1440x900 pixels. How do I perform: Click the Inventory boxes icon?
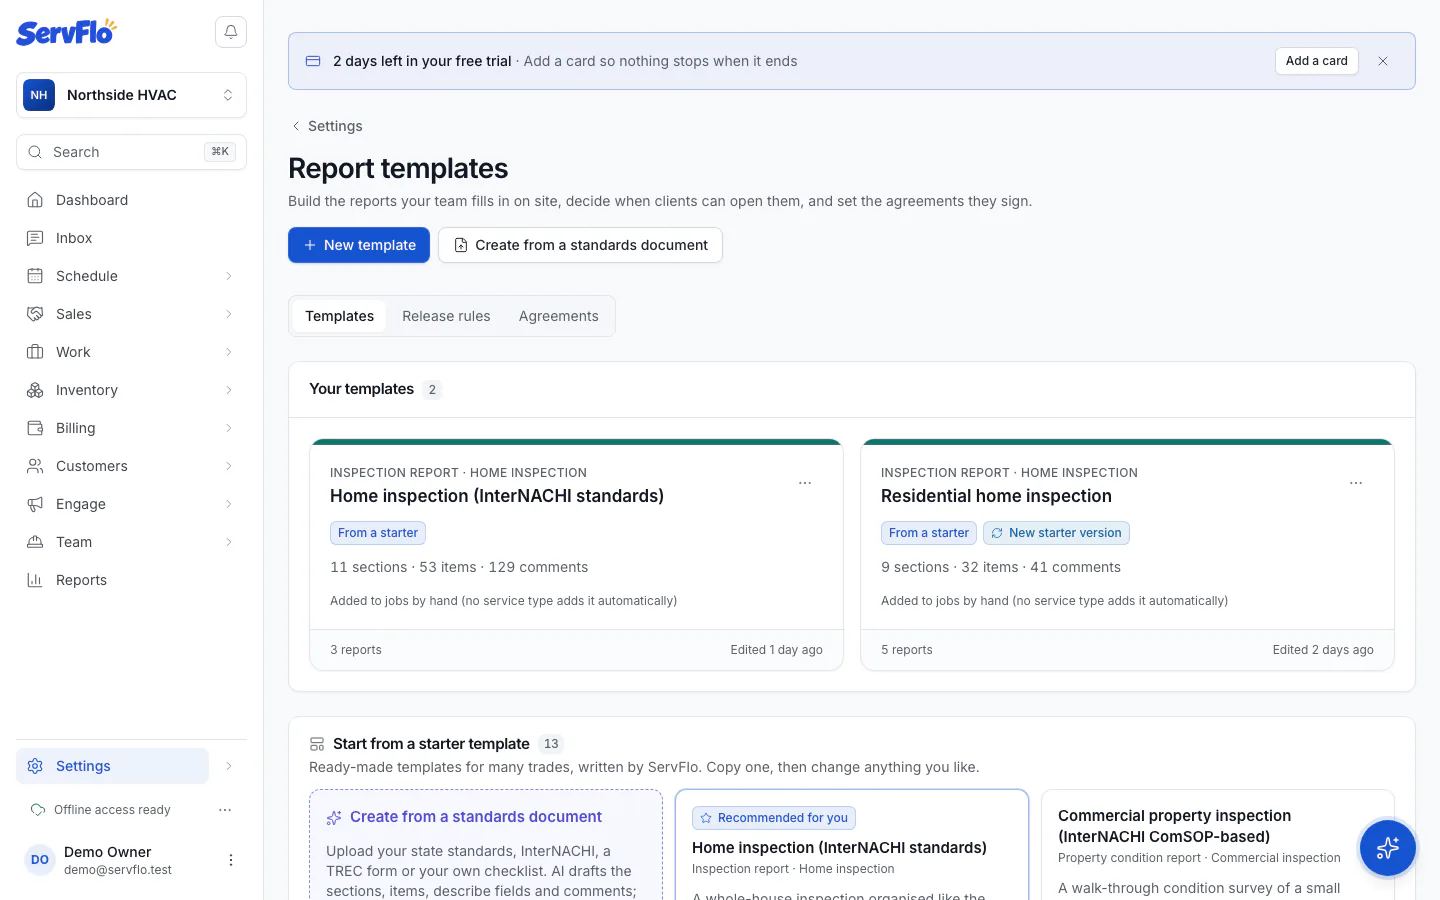pos(35,390)
